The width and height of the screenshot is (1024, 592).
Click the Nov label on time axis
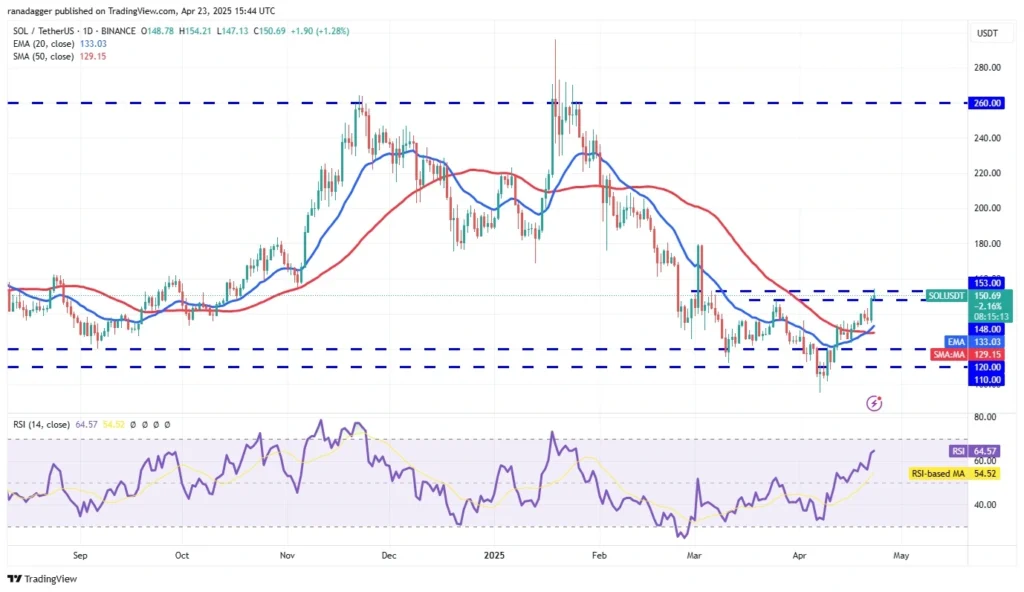click(x=287, y=555)
